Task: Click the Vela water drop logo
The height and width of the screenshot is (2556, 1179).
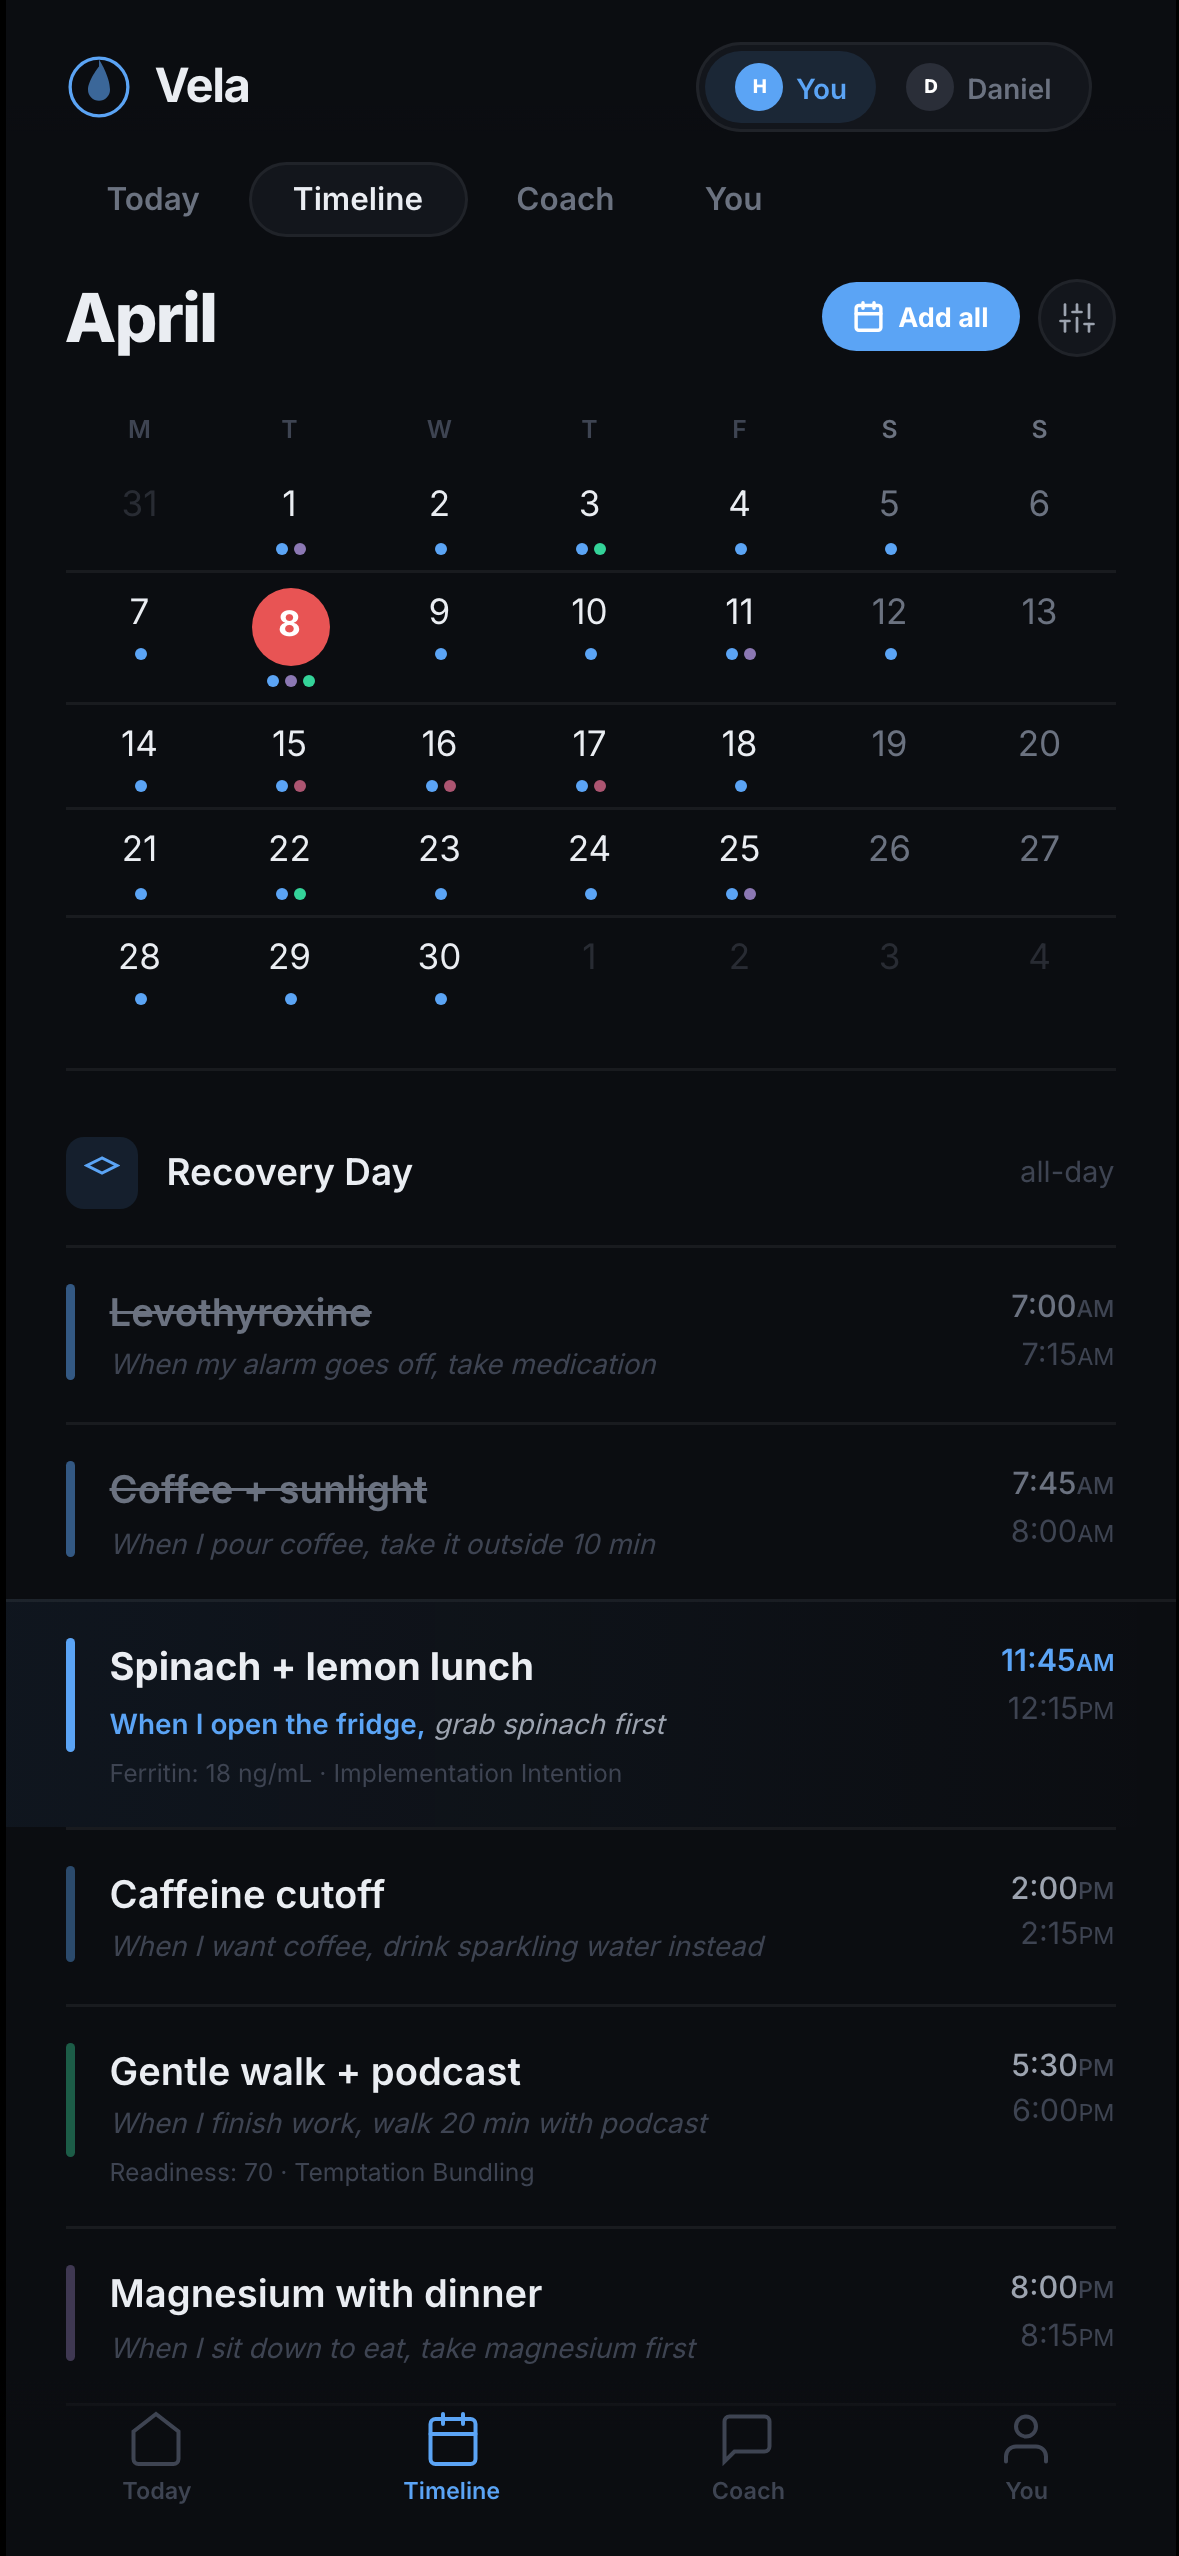Action: [x=99, y=86]
